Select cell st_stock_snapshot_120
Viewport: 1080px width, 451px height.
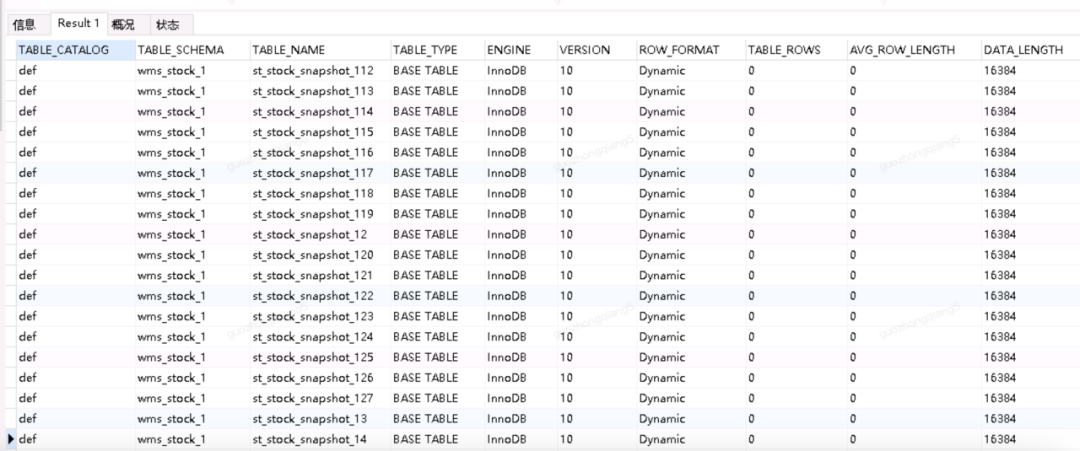click(x=320, y=255)
